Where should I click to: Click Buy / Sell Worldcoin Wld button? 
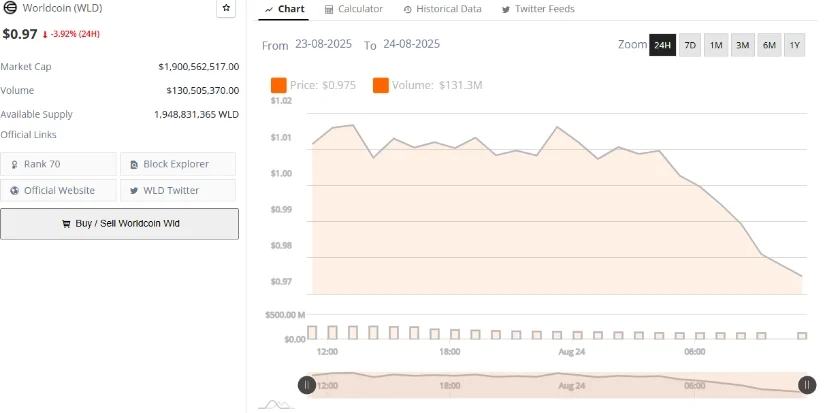(x=119, y=224)
